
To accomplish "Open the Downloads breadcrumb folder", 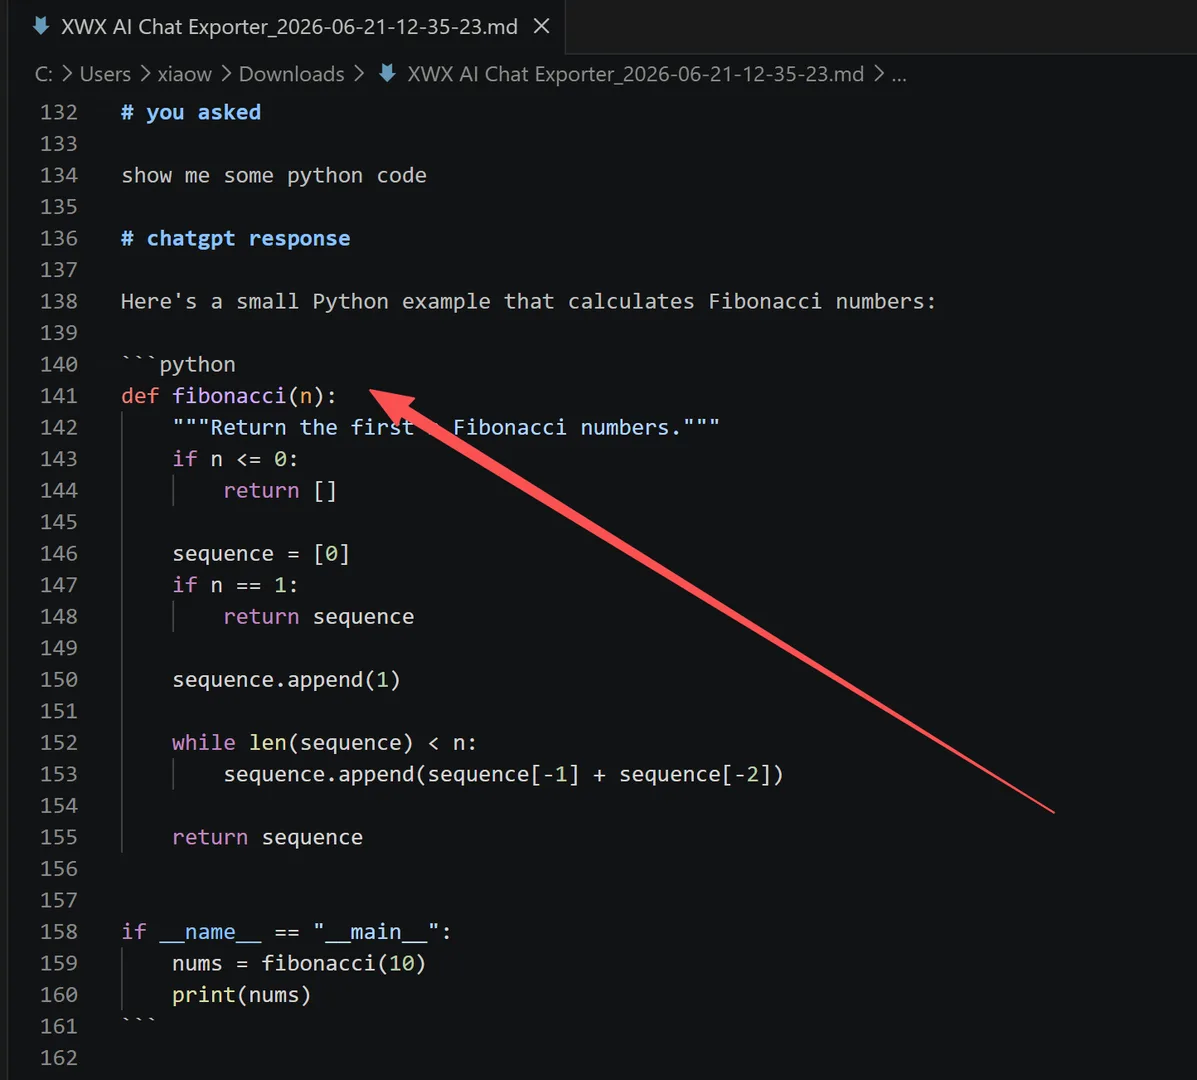I will [291, 74].
